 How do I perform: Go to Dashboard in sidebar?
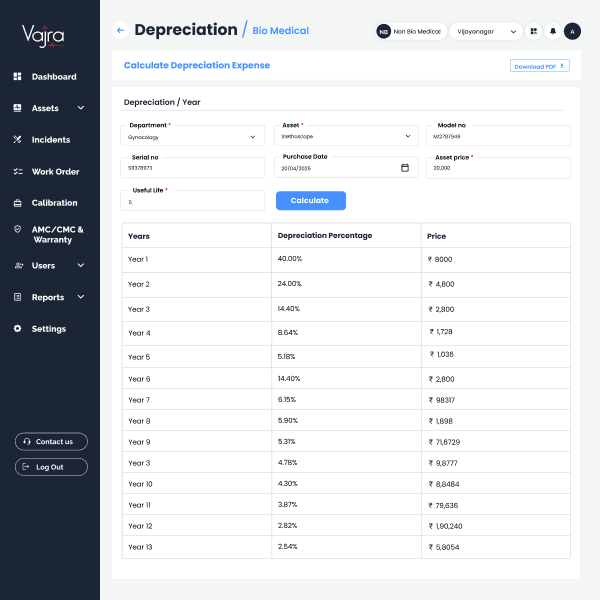point(53,77)
